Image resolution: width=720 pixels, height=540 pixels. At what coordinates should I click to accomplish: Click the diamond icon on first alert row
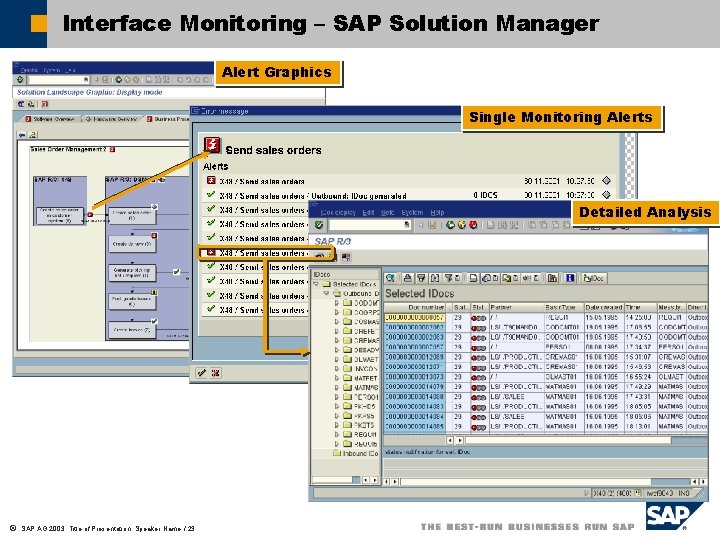607,180
